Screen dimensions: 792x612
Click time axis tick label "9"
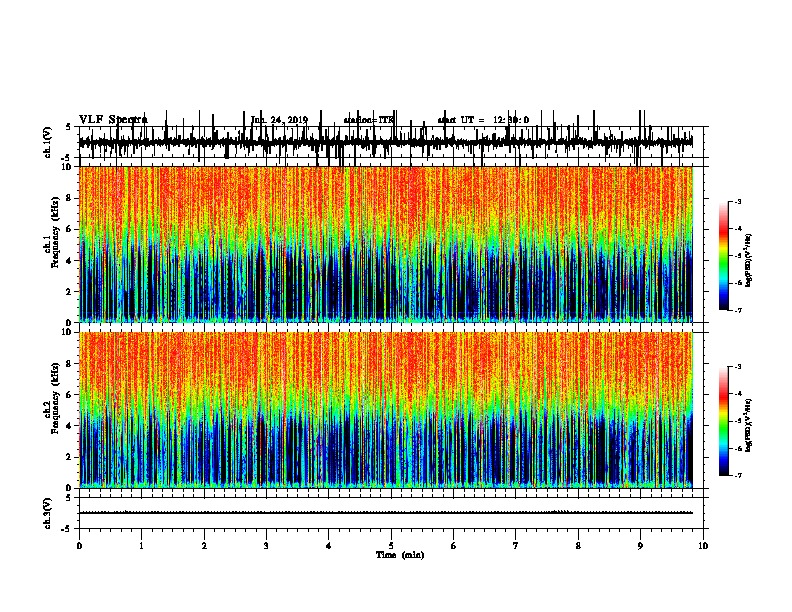tap(640, 546)
